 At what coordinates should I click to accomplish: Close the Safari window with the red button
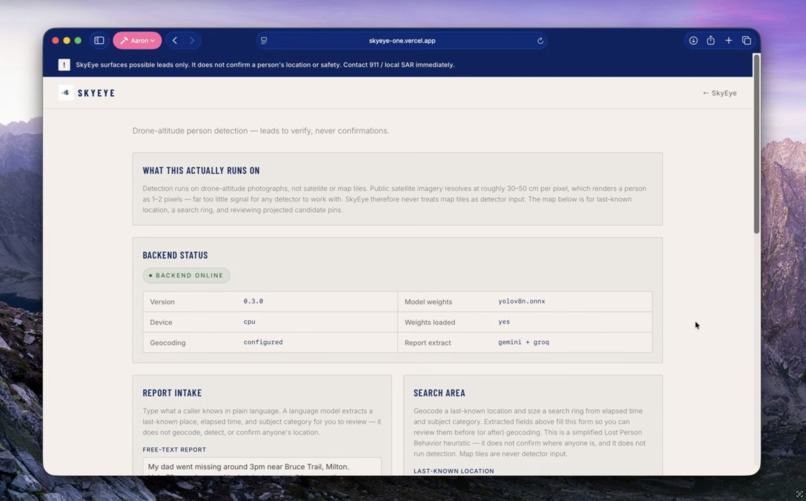pyautogui.click(x=56, y=41)
